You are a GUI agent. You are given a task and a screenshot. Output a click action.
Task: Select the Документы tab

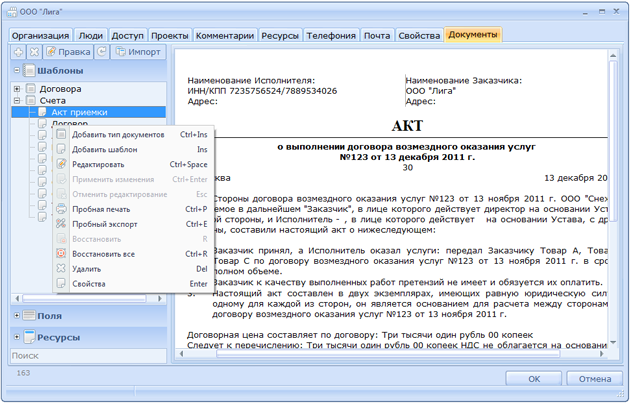coord(472,35)
